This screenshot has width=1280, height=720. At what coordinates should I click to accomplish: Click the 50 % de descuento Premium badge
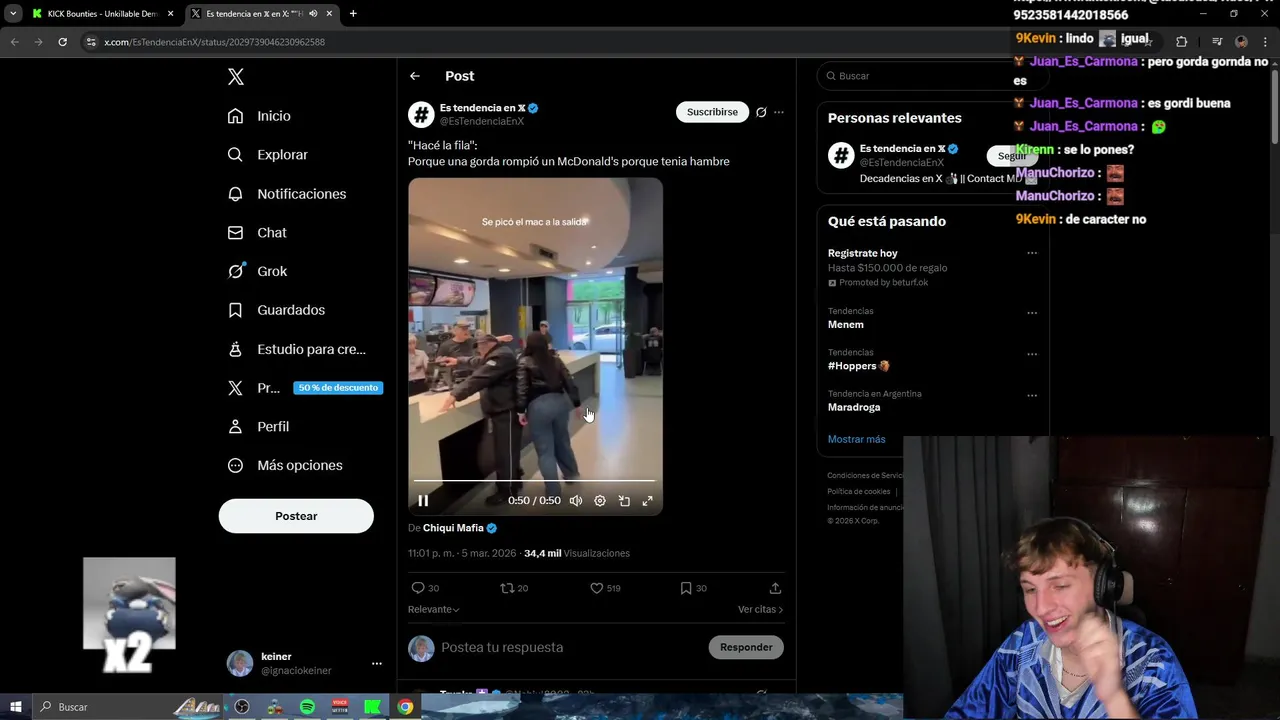coord(338,388)
